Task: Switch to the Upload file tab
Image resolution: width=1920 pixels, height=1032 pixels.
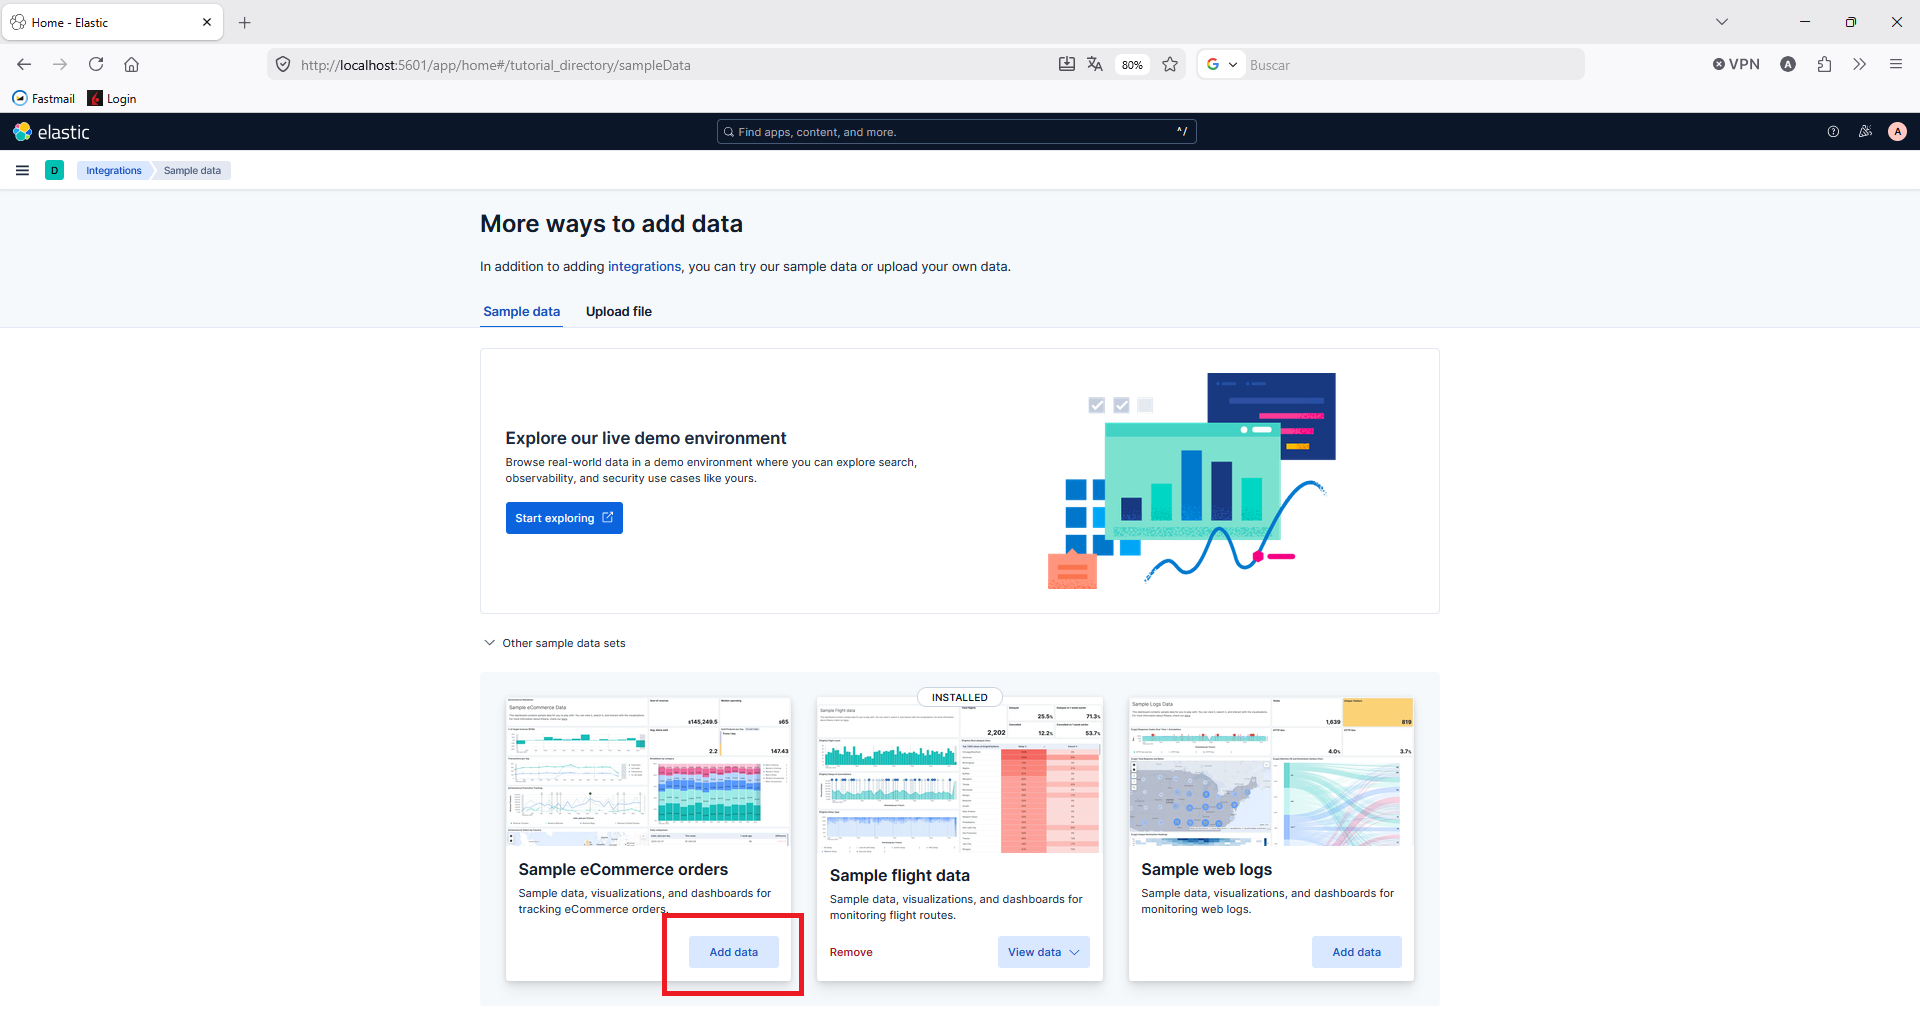Action: [x=618, y=312]
